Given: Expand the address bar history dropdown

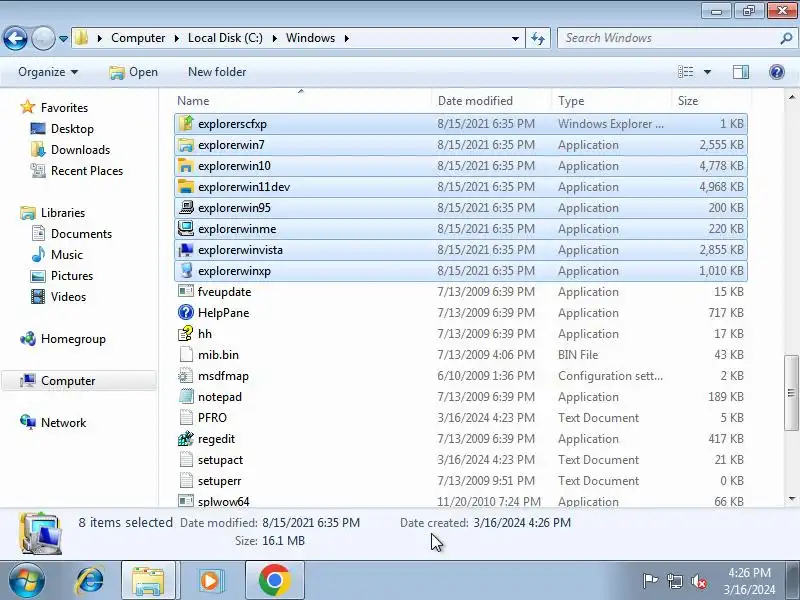Looking at the screenshot, I should click(515, 38).
